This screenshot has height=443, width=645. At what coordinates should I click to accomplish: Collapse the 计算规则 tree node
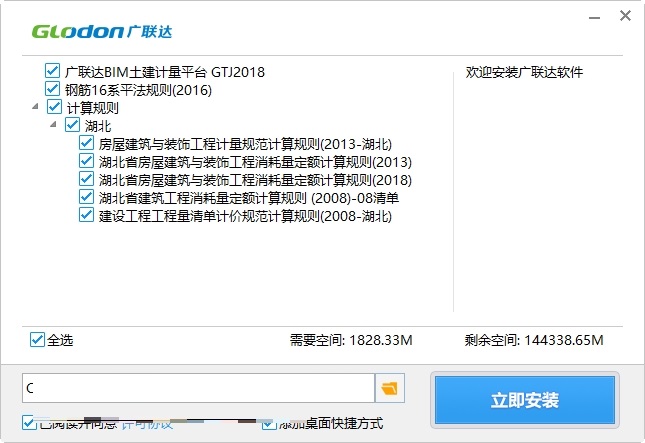click(x=37, y=108)
